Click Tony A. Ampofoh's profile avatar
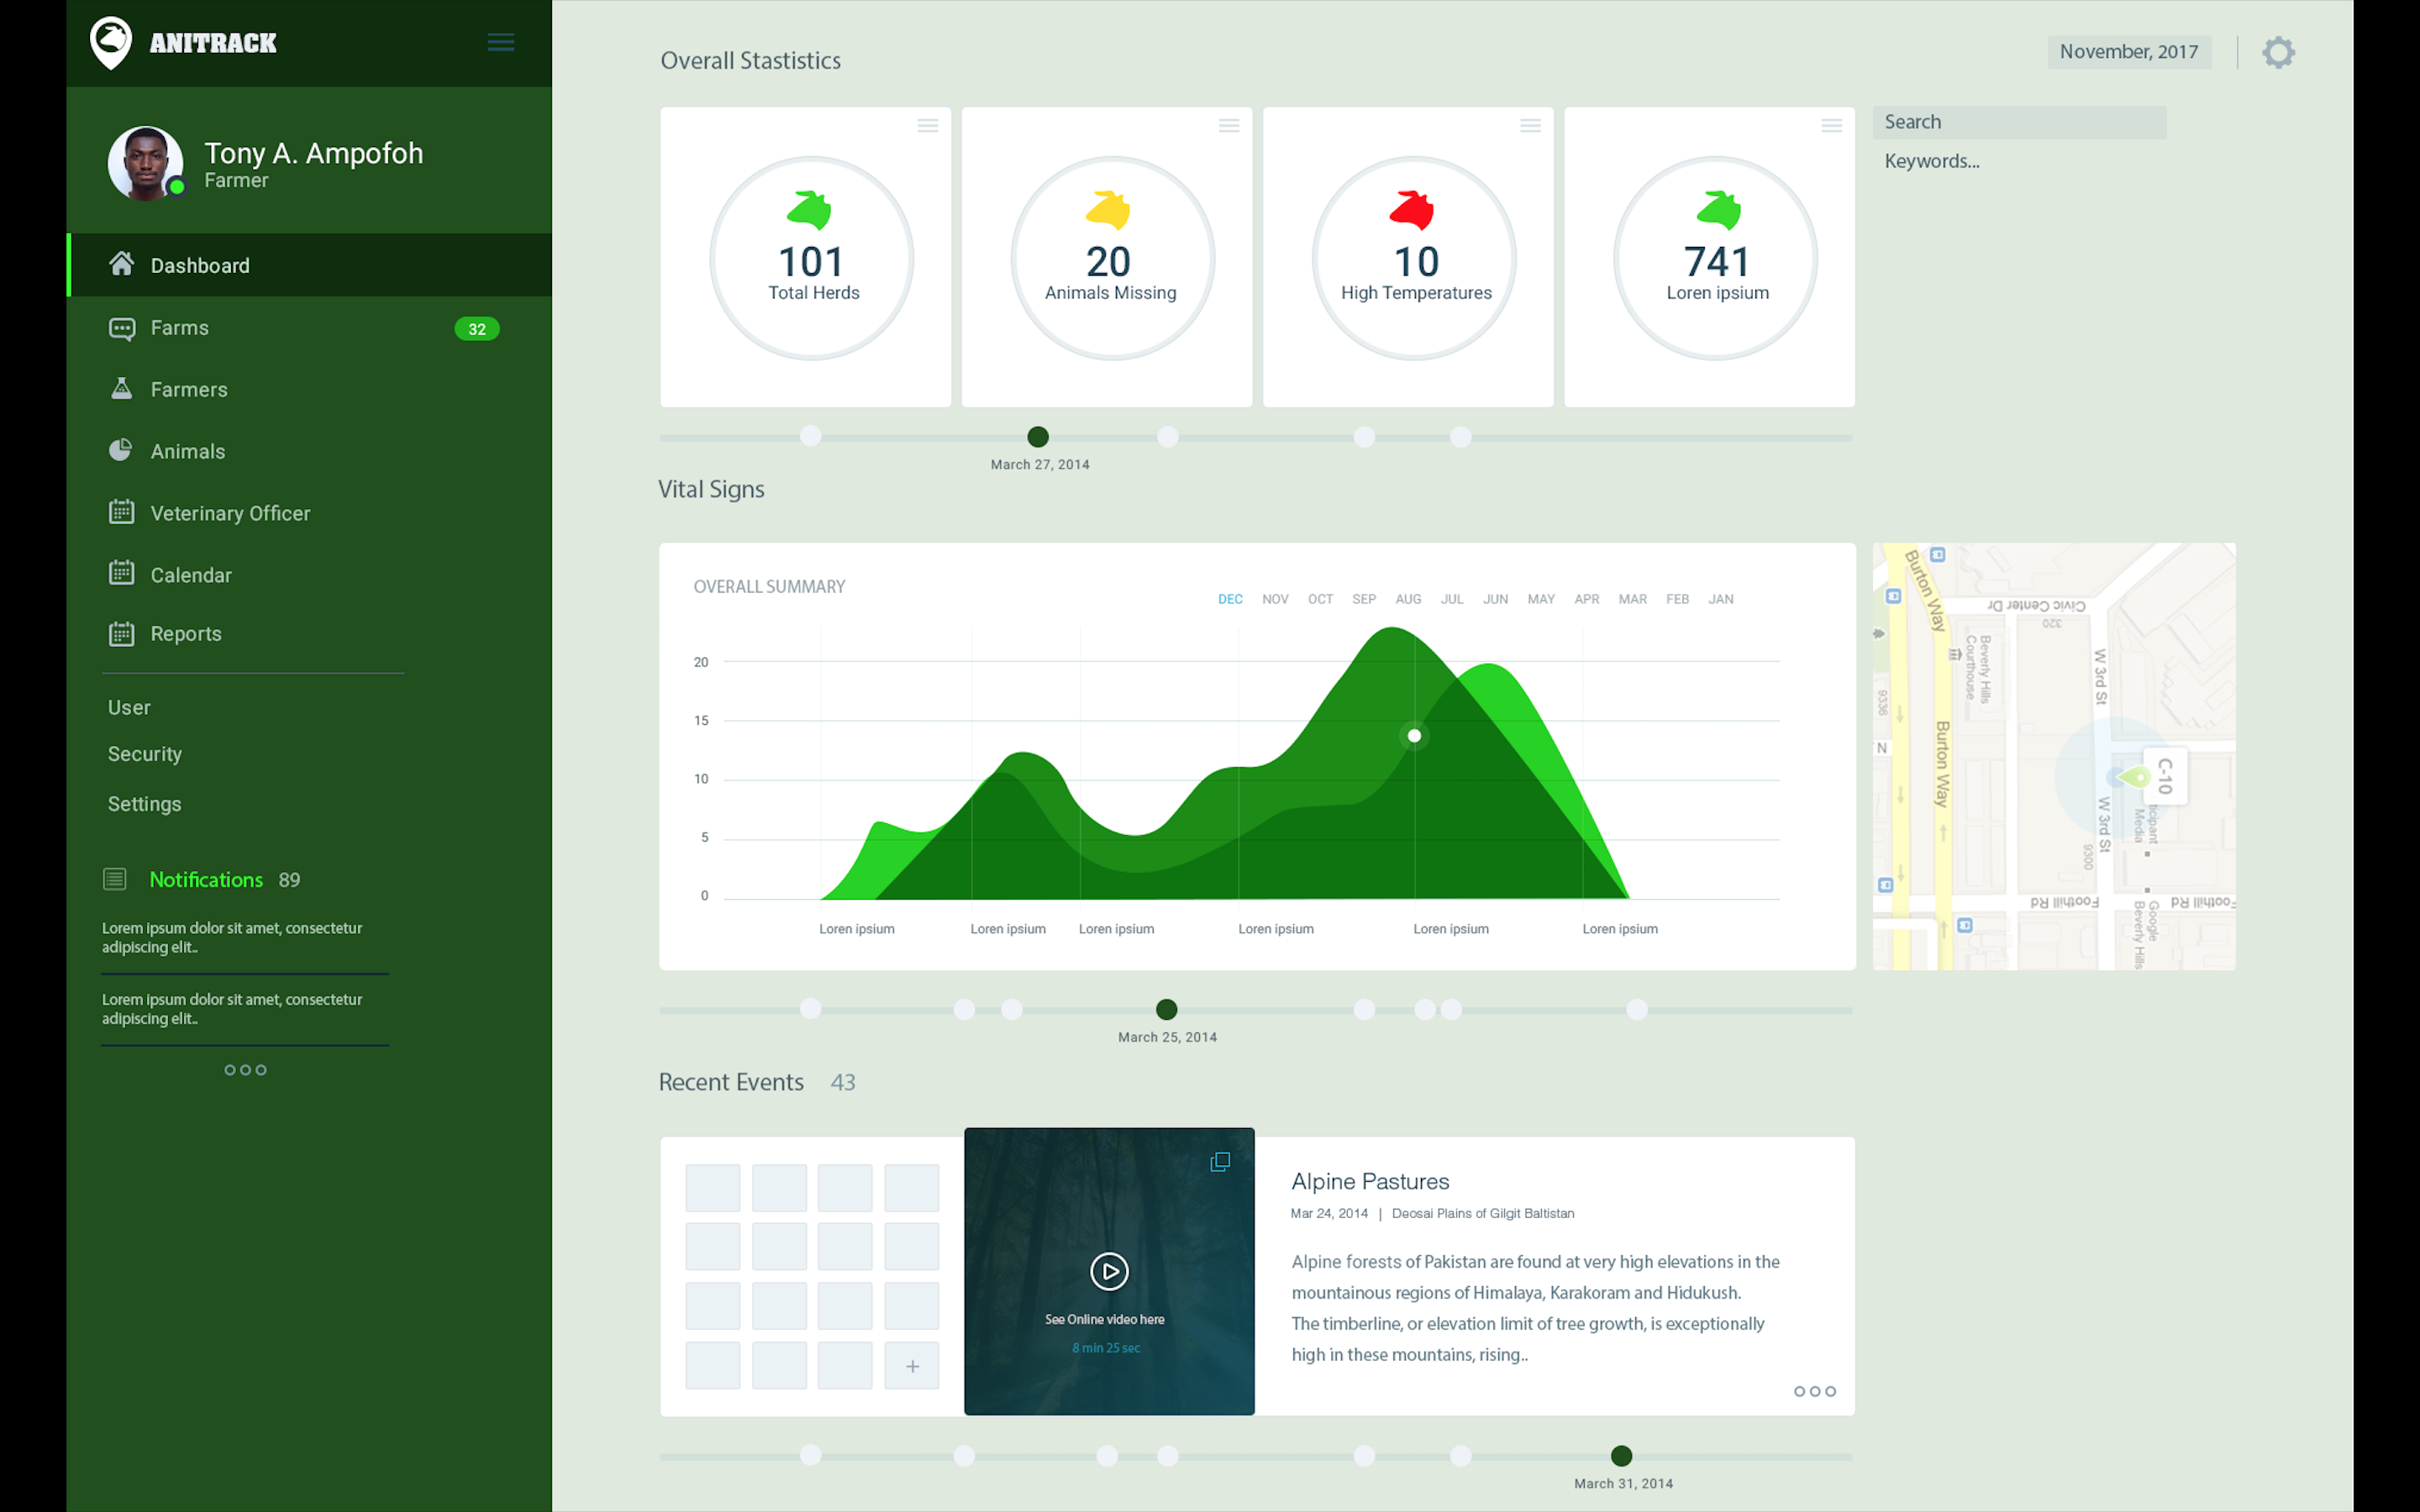2420x1512 pixels. [x=146, y=163]
